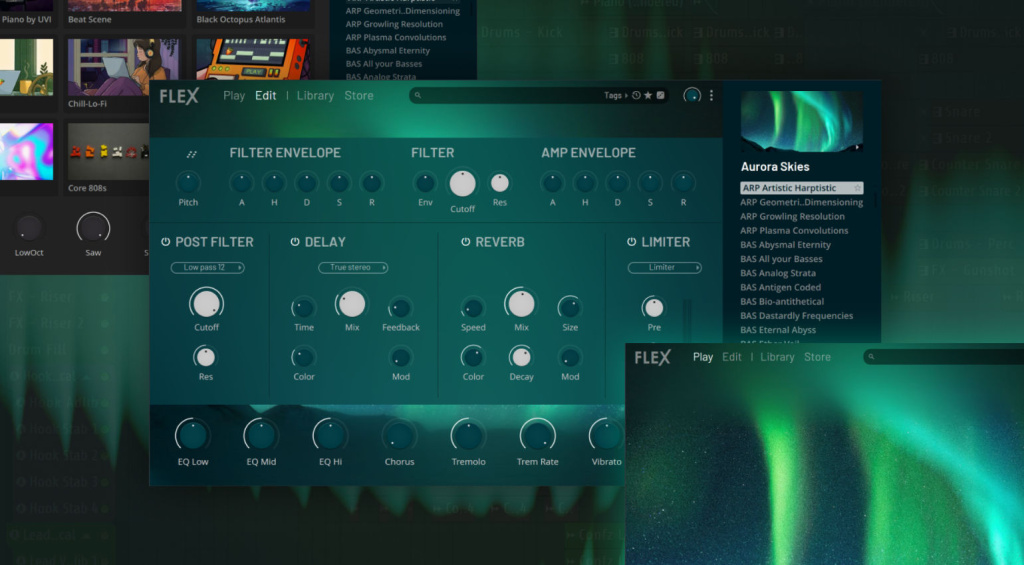
Task: Click the Filter Env knob
Action: click(x=425, y=182)
